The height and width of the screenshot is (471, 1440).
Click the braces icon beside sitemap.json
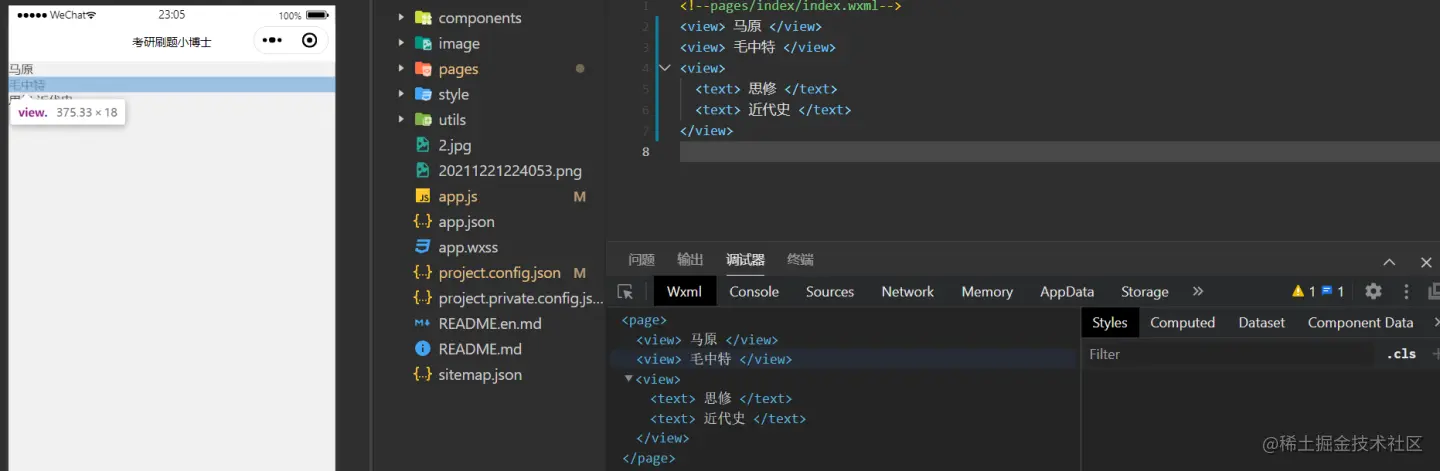[x=423, y=374]
